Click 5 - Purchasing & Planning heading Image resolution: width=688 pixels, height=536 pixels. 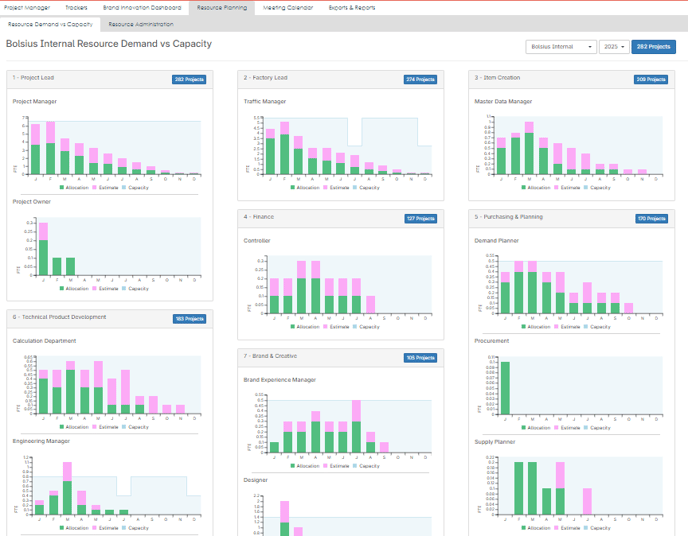(509, 217)
